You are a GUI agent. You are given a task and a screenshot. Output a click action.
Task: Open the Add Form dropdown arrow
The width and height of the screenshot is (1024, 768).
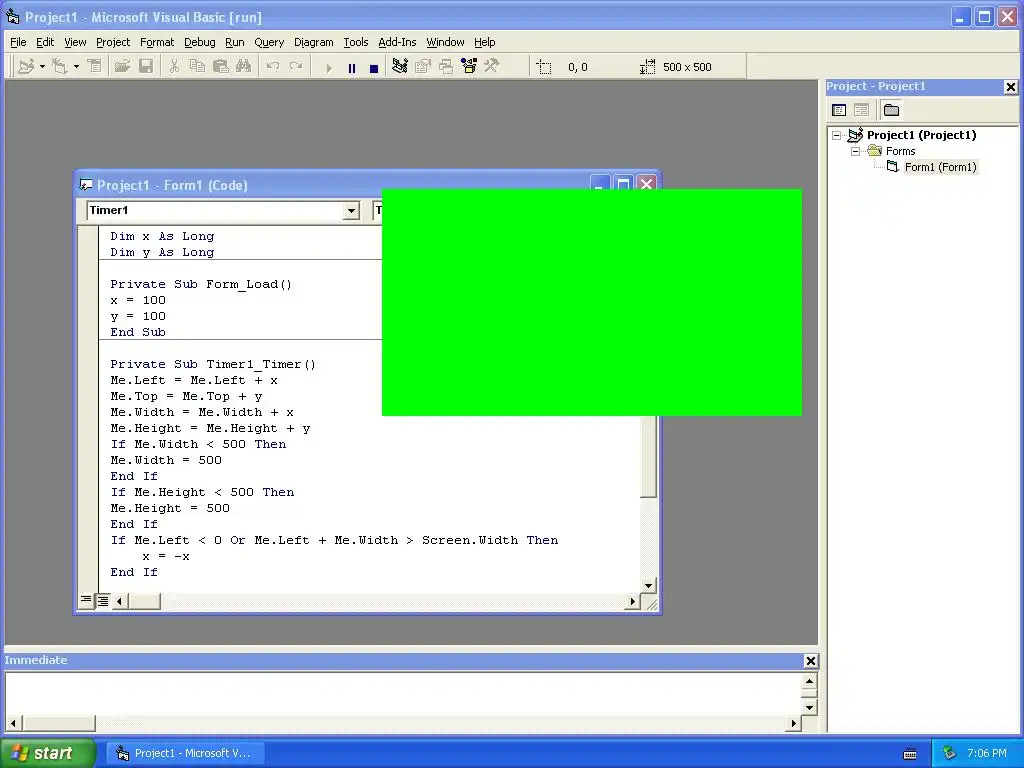click(76, 67)
